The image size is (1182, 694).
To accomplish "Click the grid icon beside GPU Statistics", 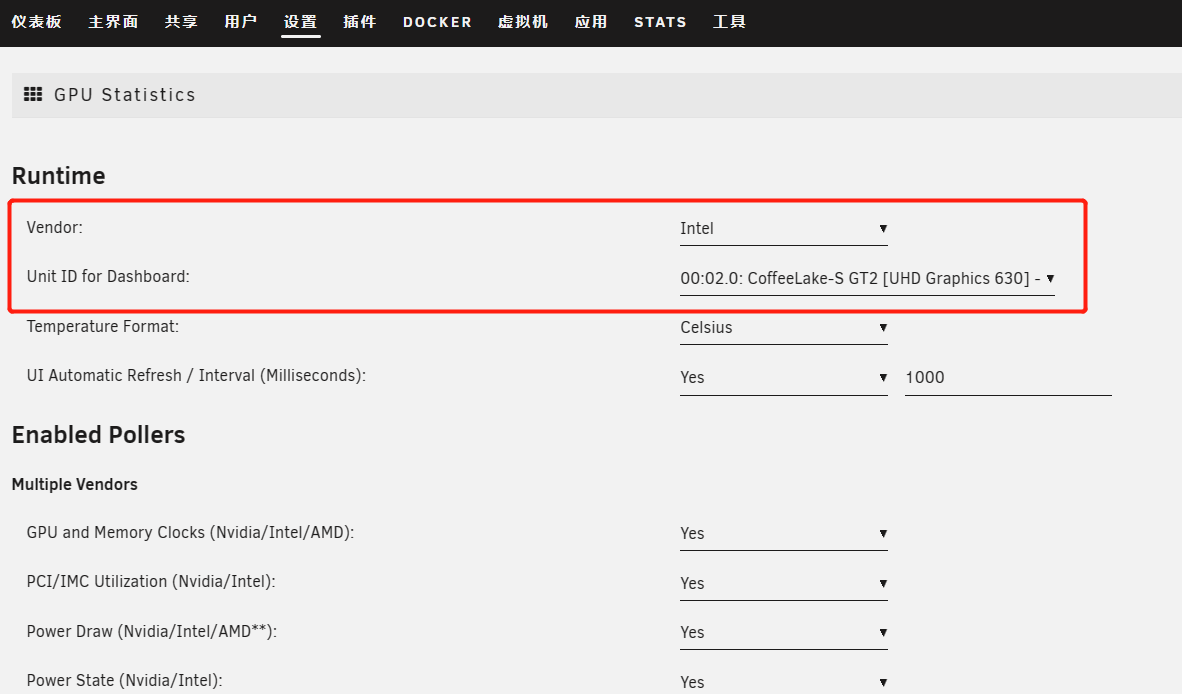I will tap(32, 95).
